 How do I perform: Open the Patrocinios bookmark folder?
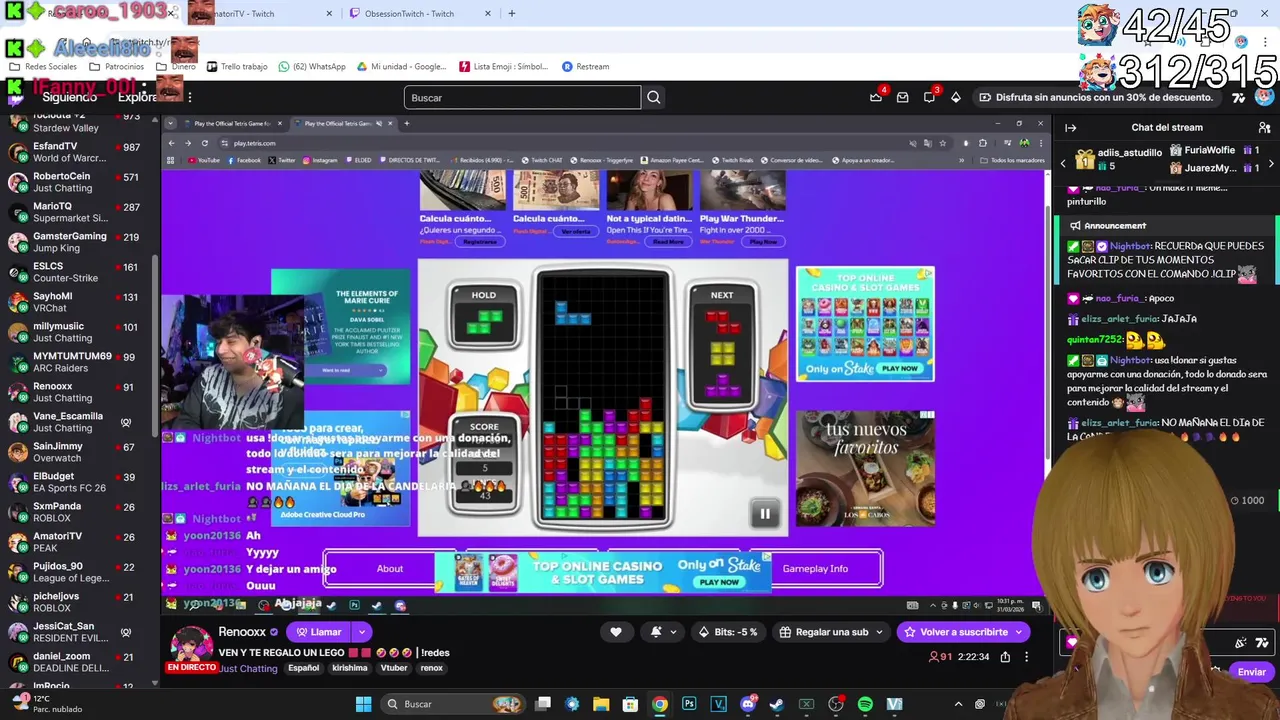click(x=117, y=66)
